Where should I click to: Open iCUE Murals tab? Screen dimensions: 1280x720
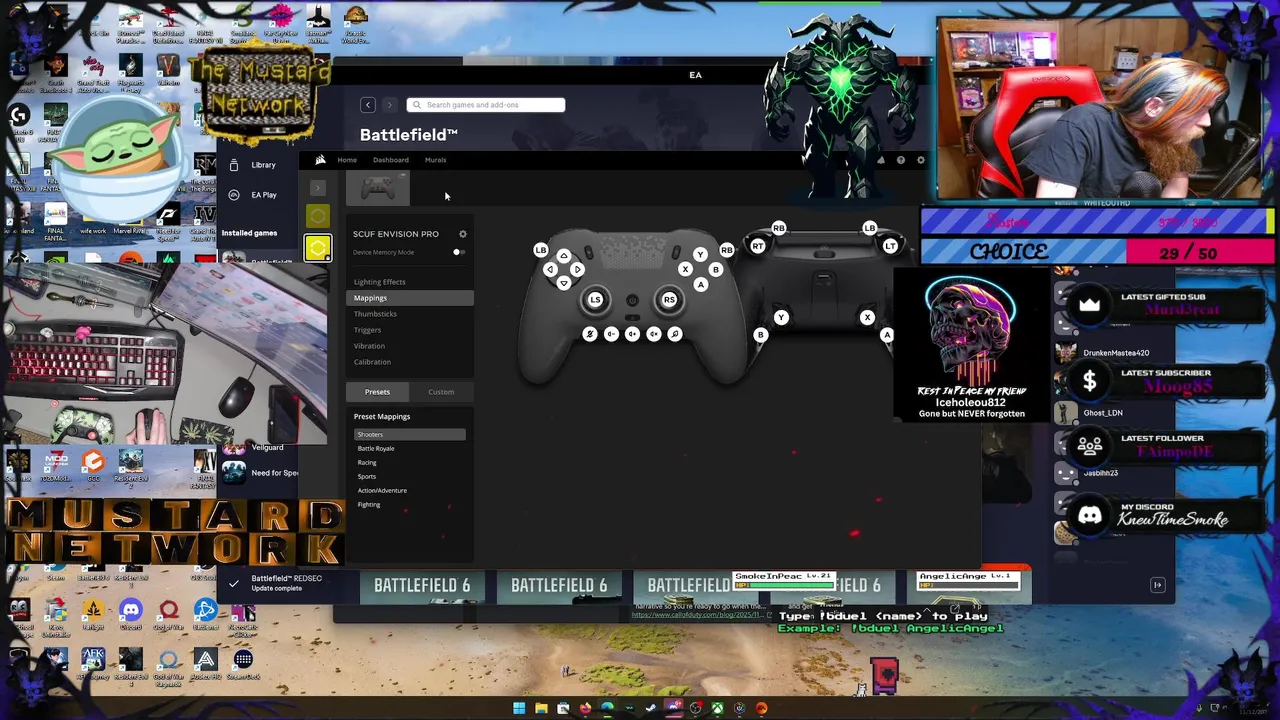point(435,160)
